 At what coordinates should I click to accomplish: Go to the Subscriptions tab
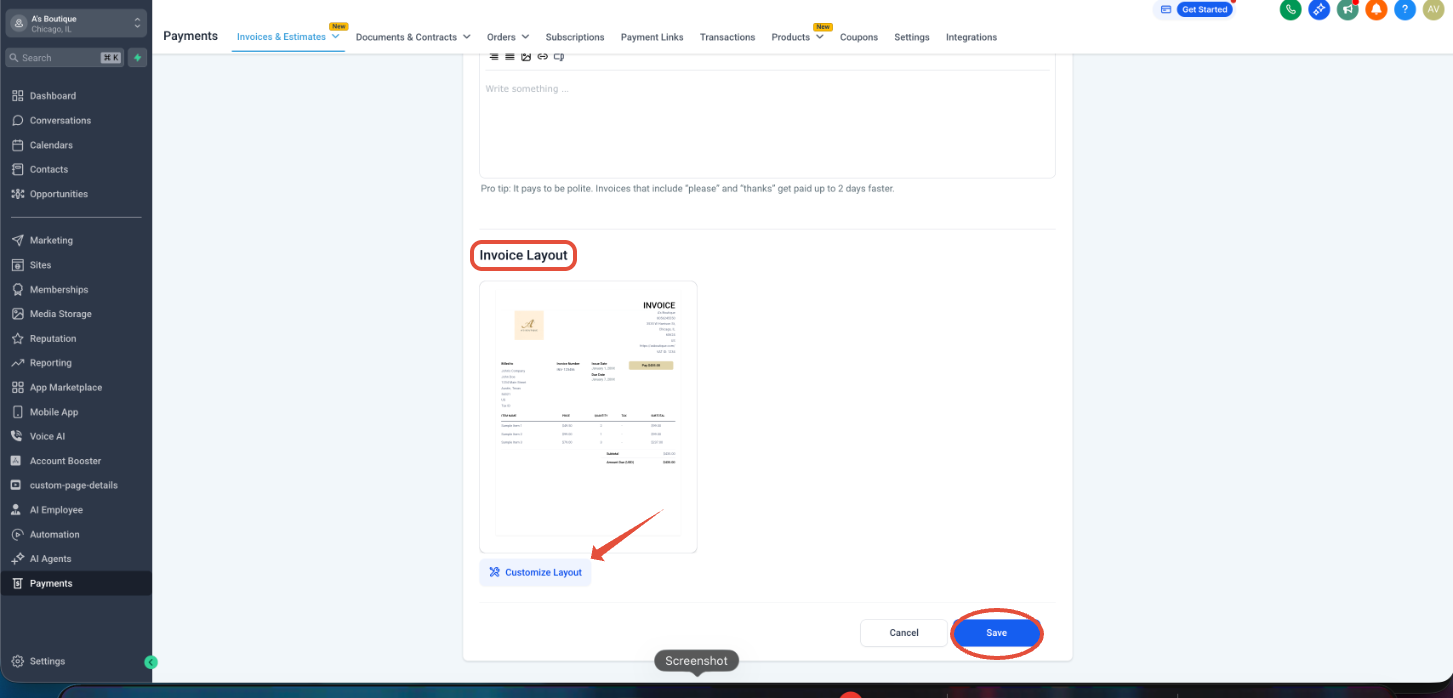coord(575,37)
